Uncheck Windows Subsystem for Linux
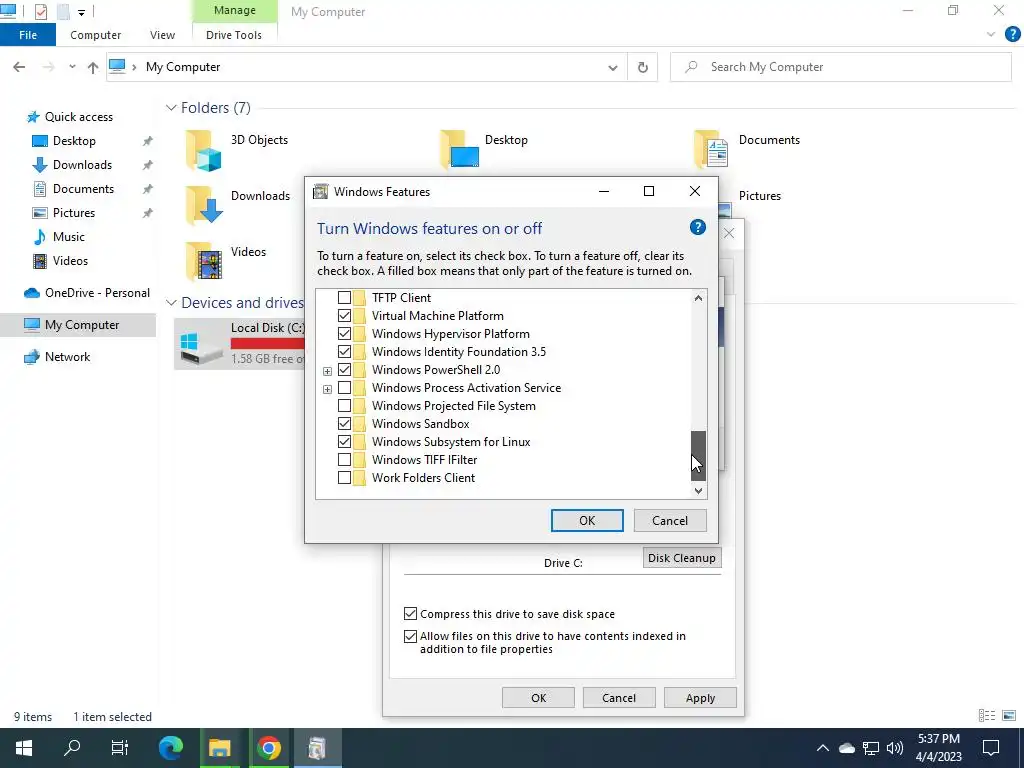The image size is (1024, 768). tap(344, 442)
